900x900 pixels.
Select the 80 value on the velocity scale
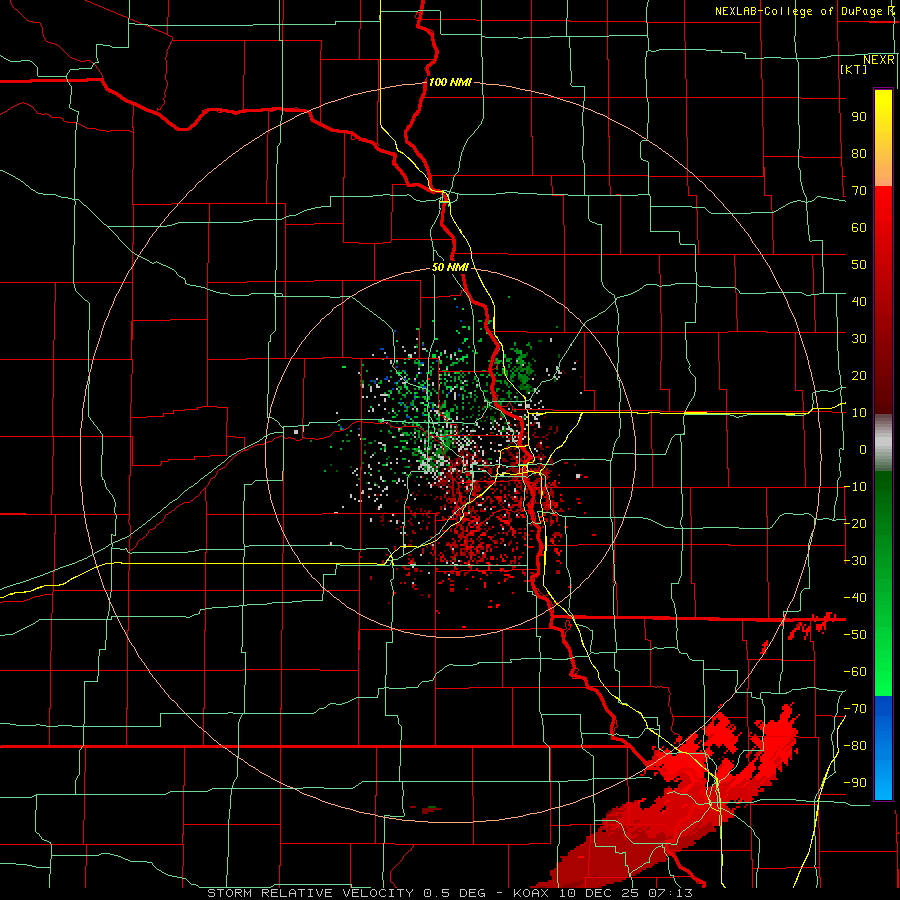click(x=859, y=153)
